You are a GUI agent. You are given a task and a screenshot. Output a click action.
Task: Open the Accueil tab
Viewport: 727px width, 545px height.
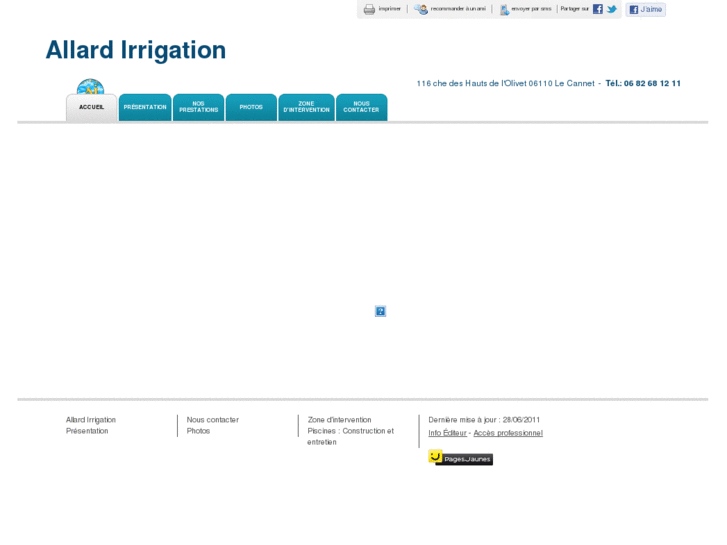pyautogui.click(x=91, y=108)
